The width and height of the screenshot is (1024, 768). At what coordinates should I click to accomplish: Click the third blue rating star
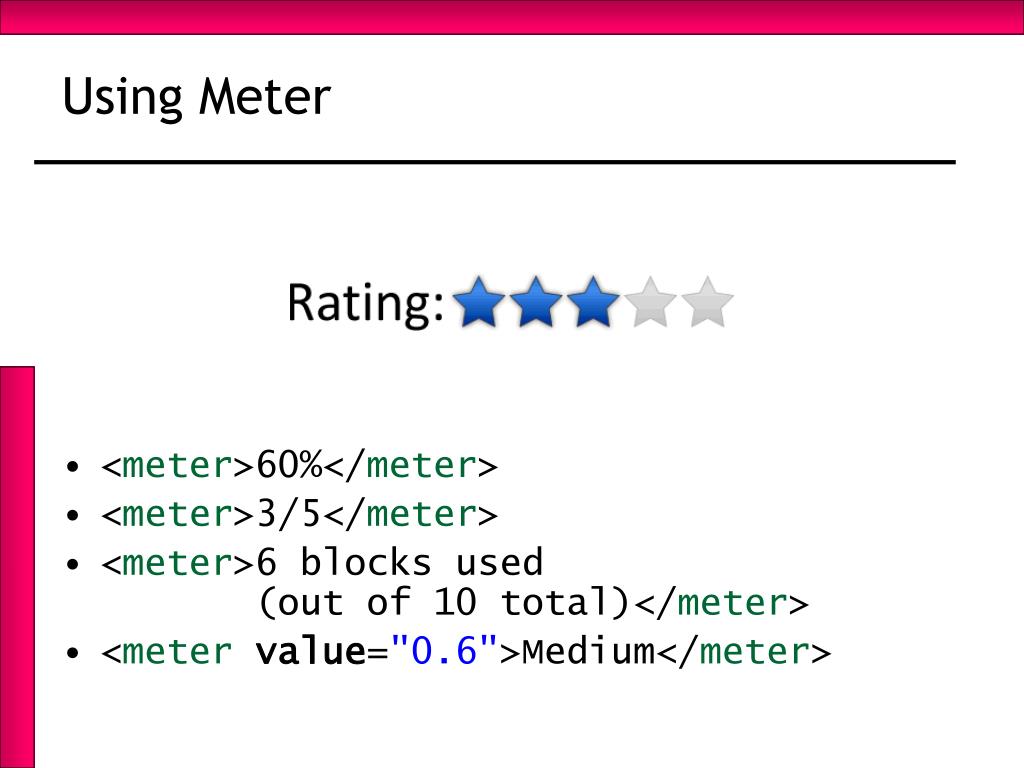(593, 302)
